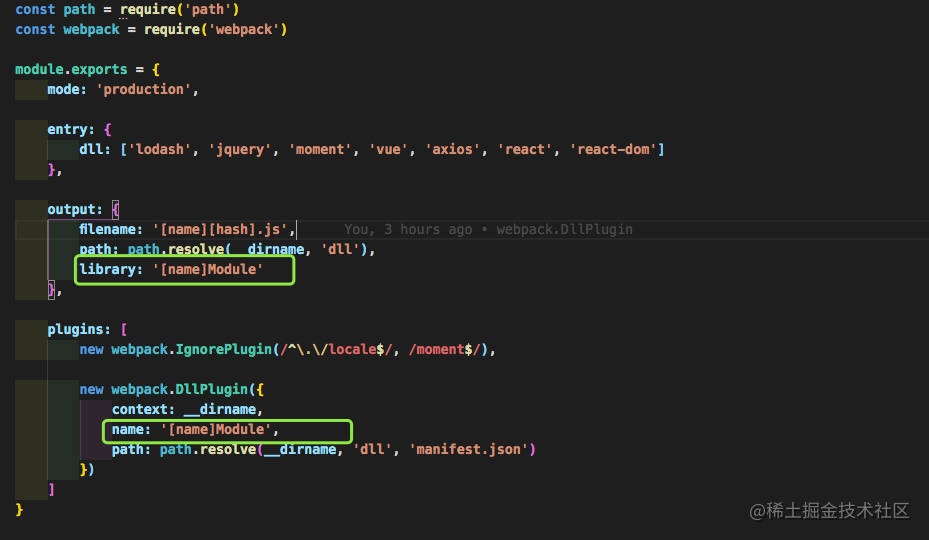The image size is (929, 540).
Task: Click 'react-dom' in the dll array
Action: (613, 149)
